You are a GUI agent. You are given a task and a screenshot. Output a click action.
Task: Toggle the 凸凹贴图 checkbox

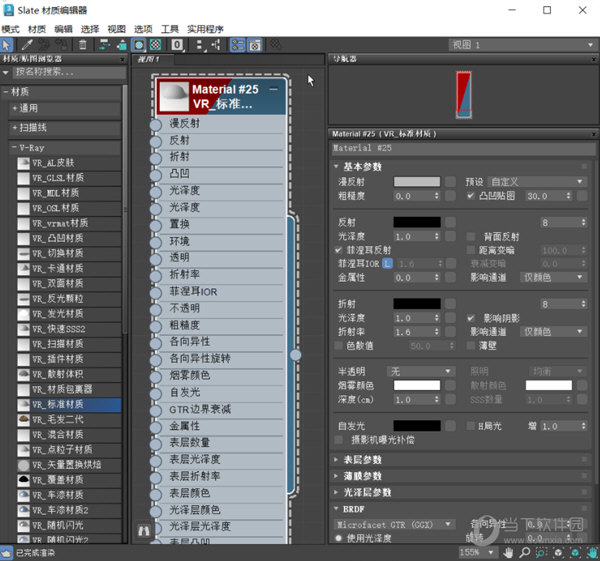[x=471, y=196]
